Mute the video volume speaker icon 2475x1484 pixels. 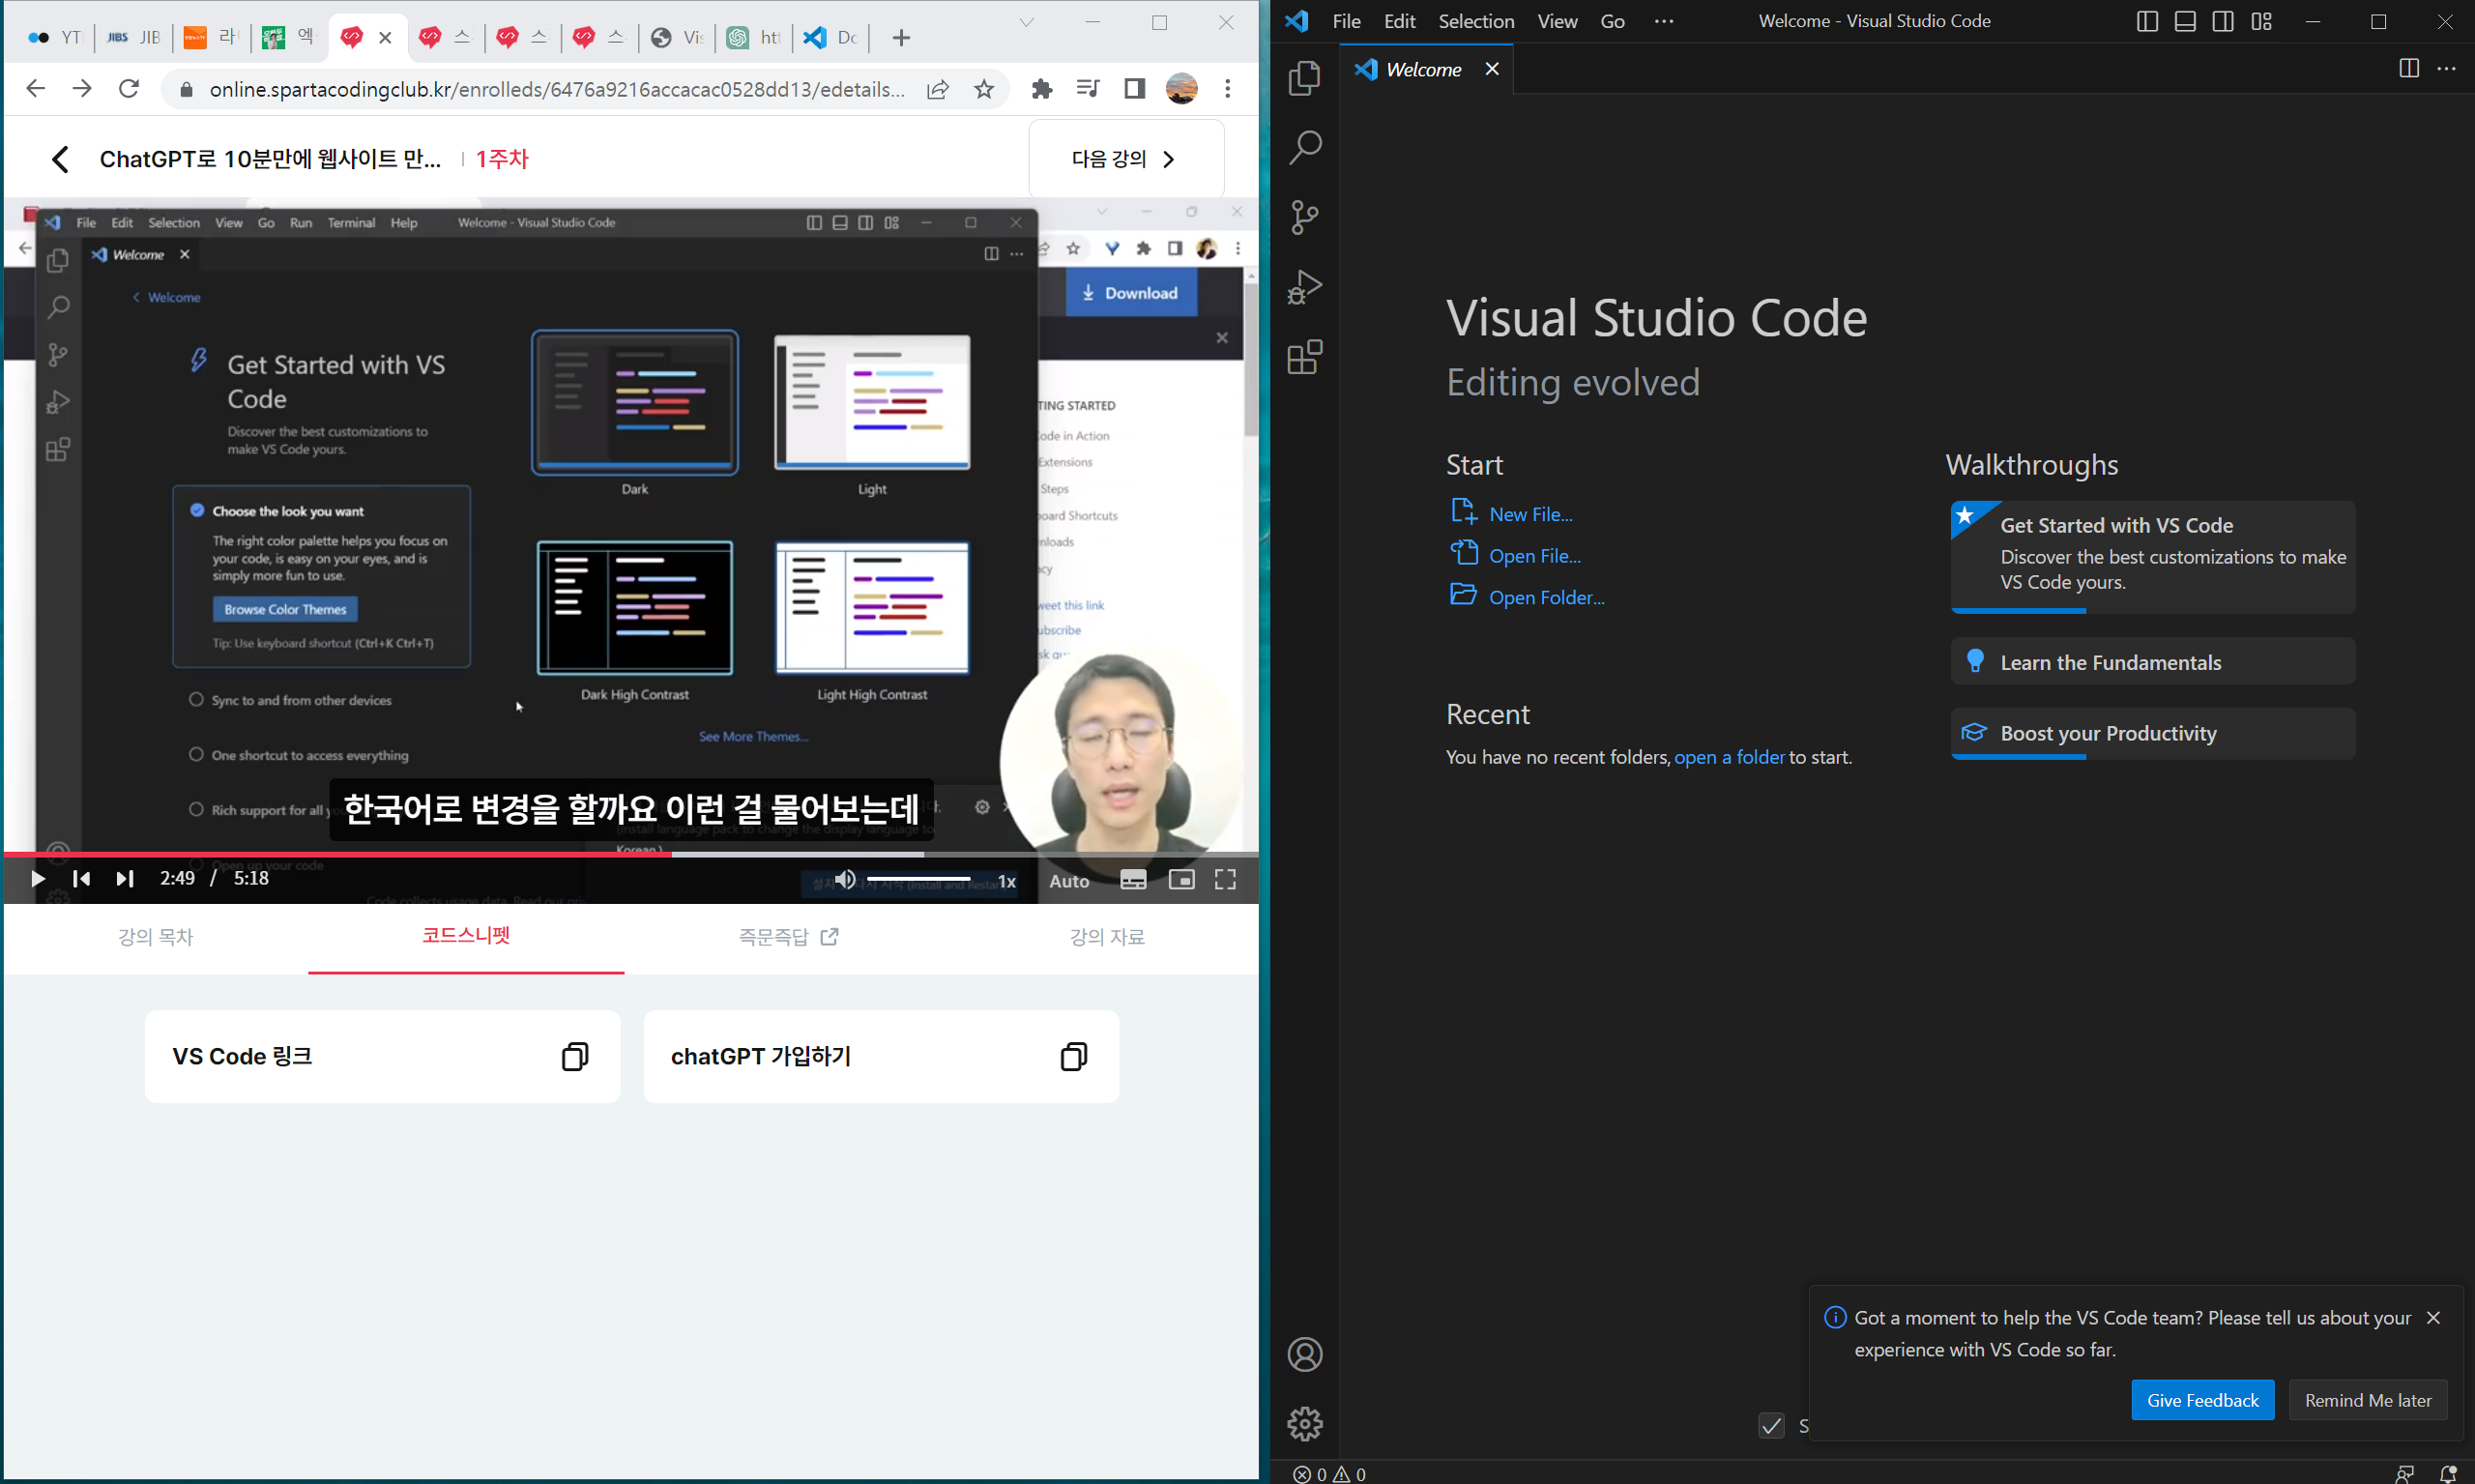[845, 879]
